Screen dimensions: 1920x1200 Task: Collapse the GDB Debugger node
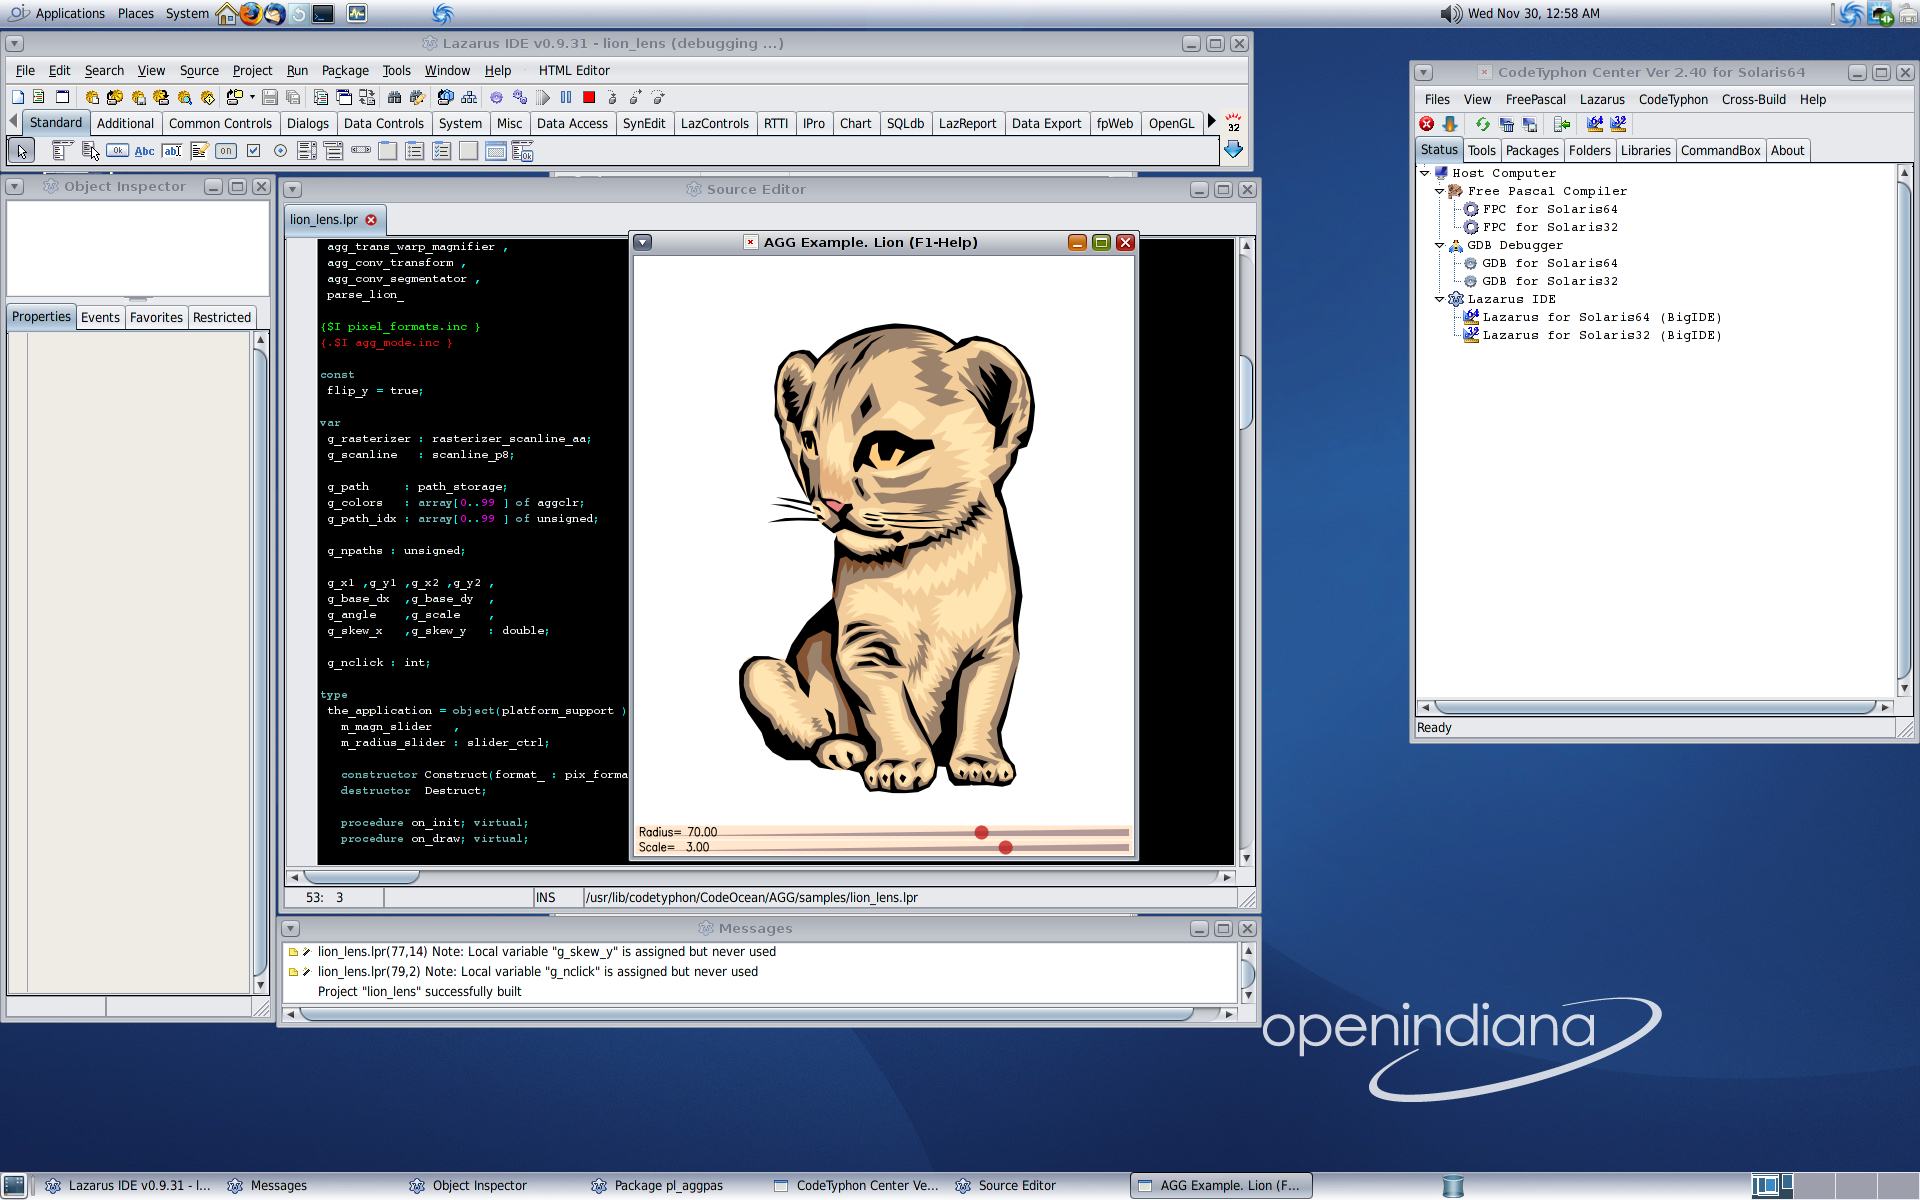click(x=1440, y=245)
